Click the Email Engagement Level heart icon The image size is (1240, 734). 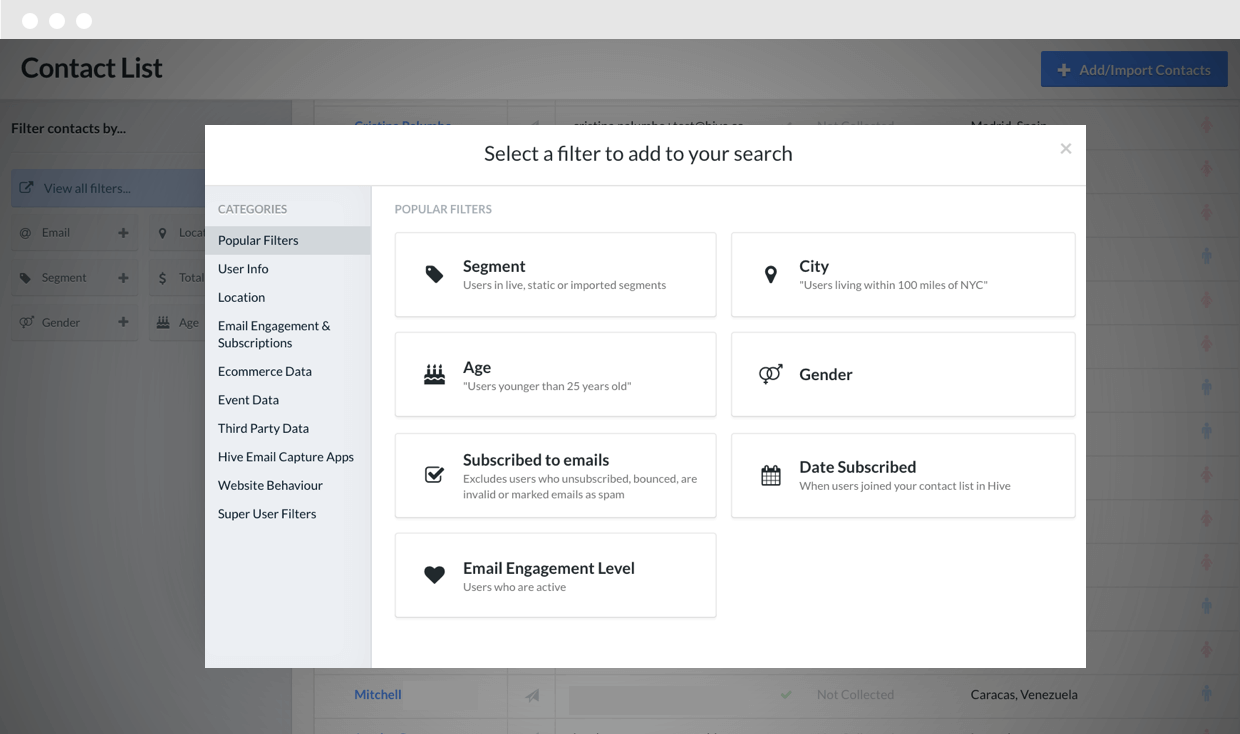(x=434, y=575)
